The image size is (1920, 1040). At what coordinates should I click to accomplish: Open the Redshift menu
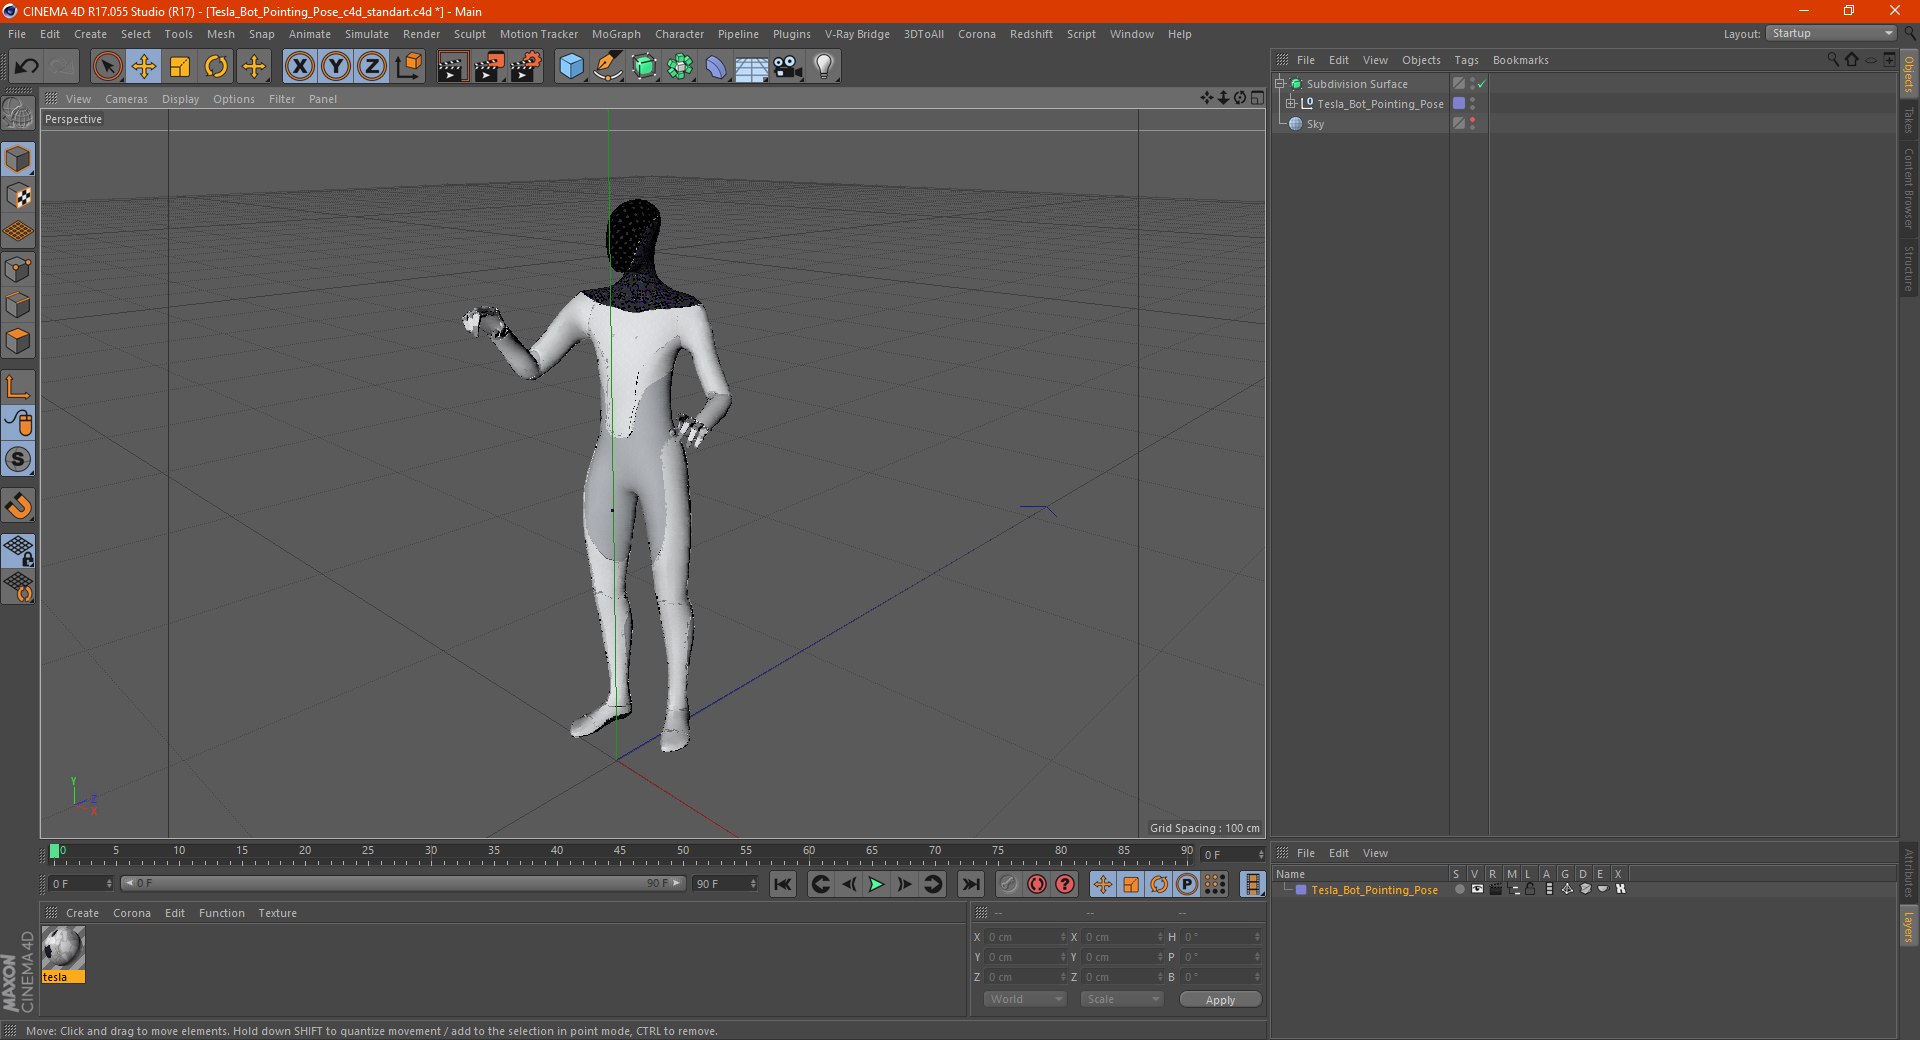(1031, 34)
